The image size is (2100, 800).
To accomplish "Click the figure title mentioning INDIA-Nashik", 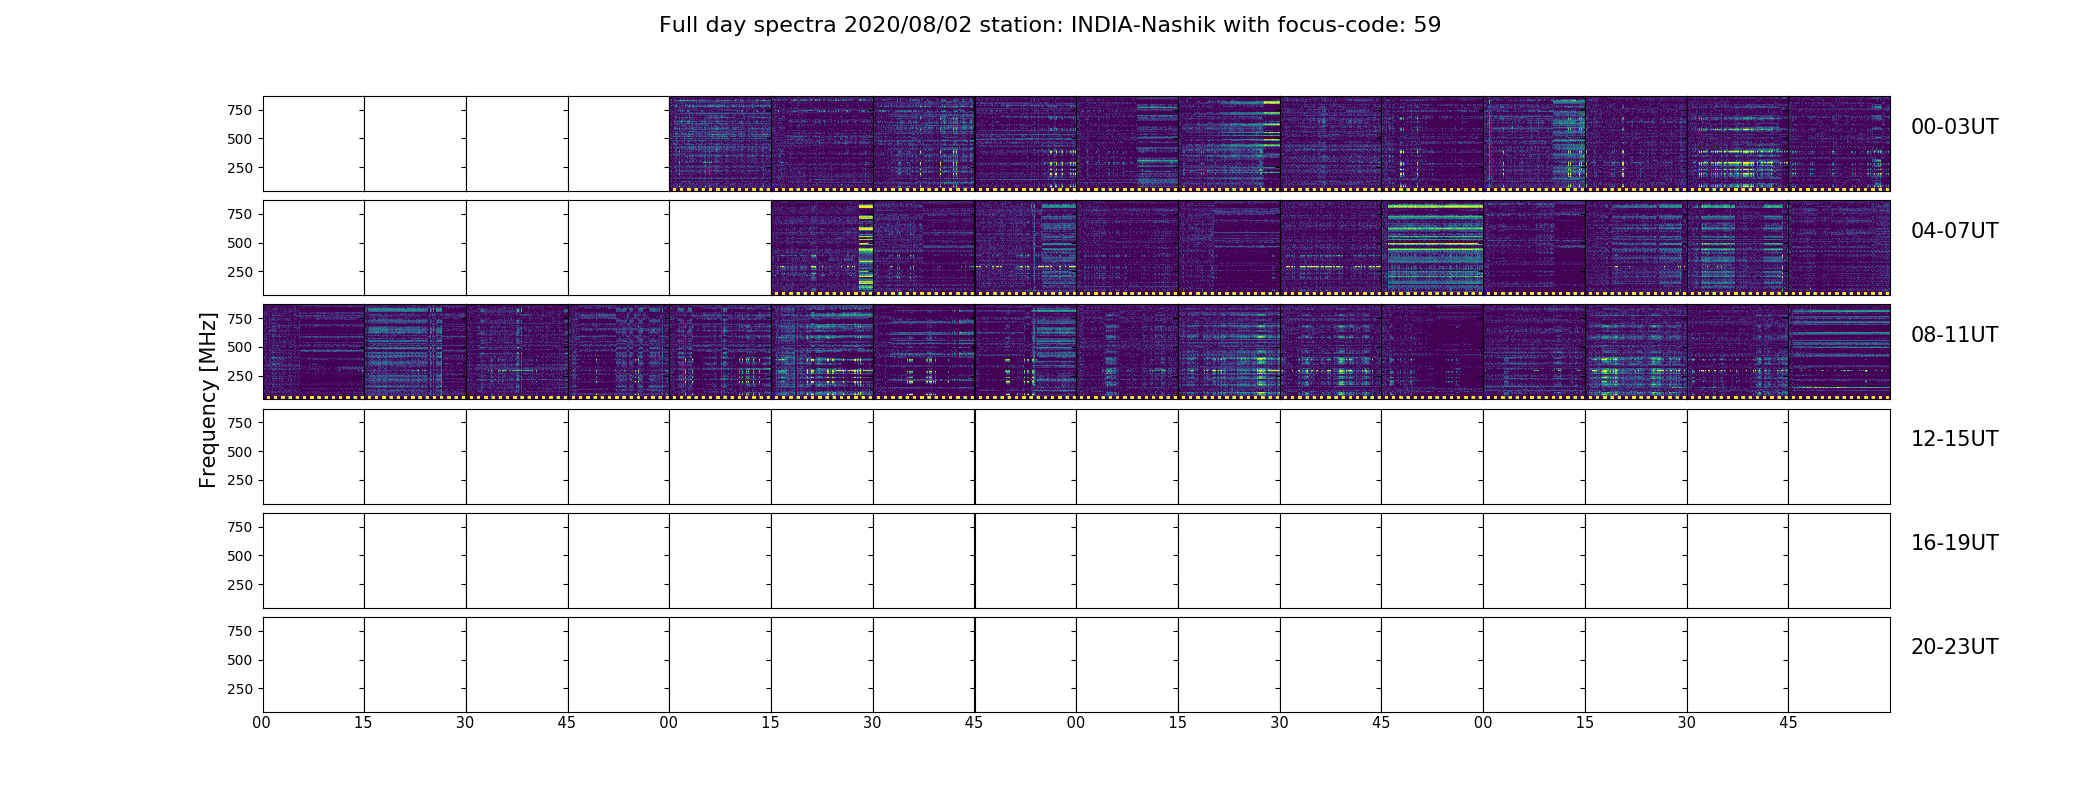I will [x=1050, y=25].
